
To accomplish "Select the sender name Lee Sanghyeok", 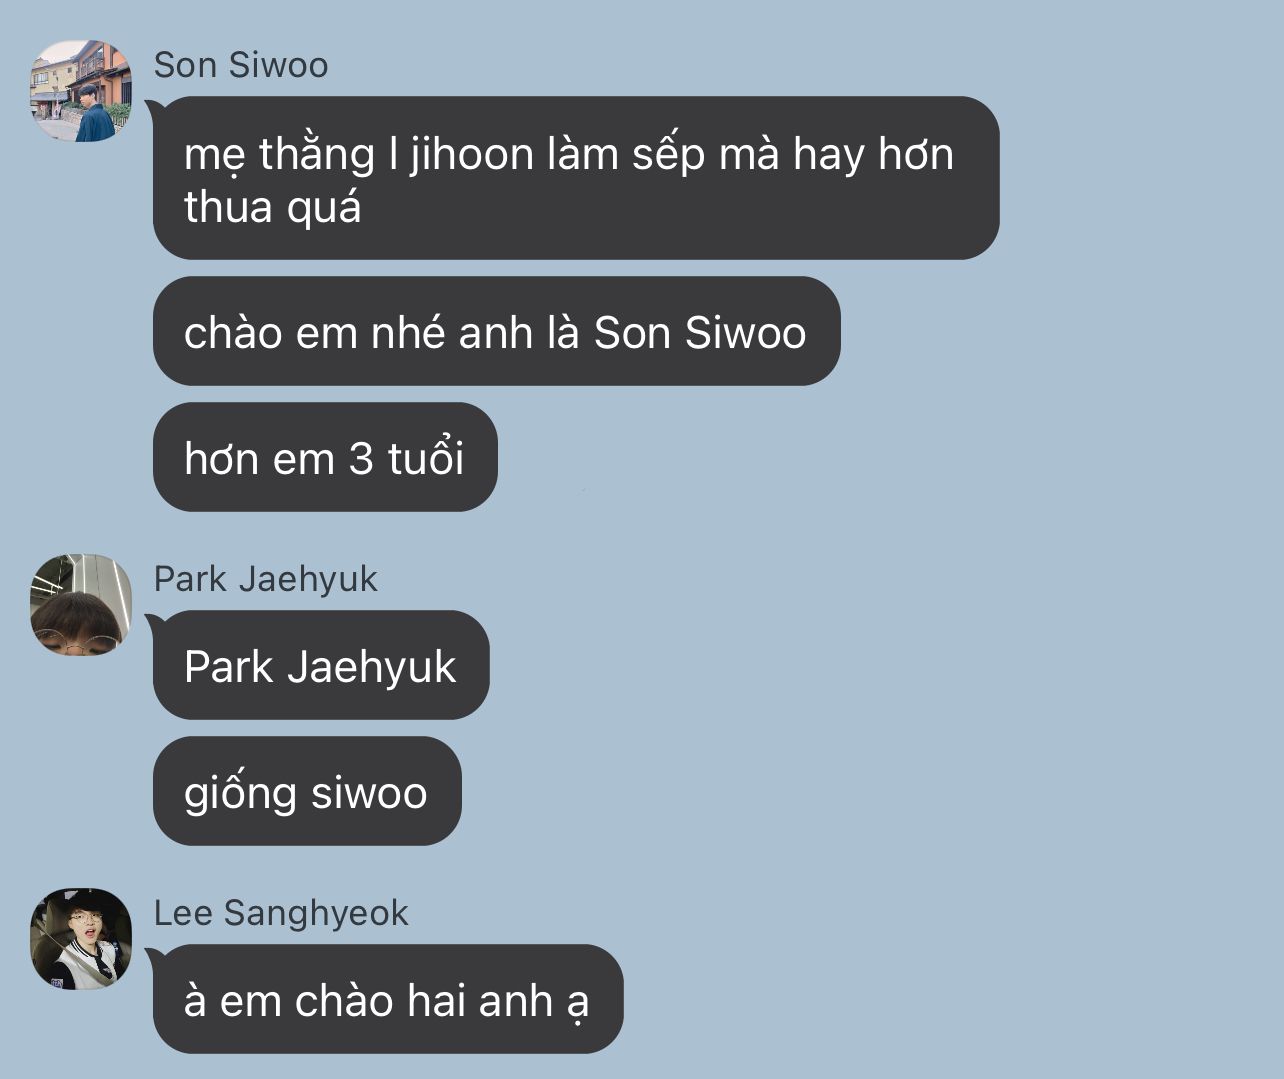I will click(x=281, y=913).
